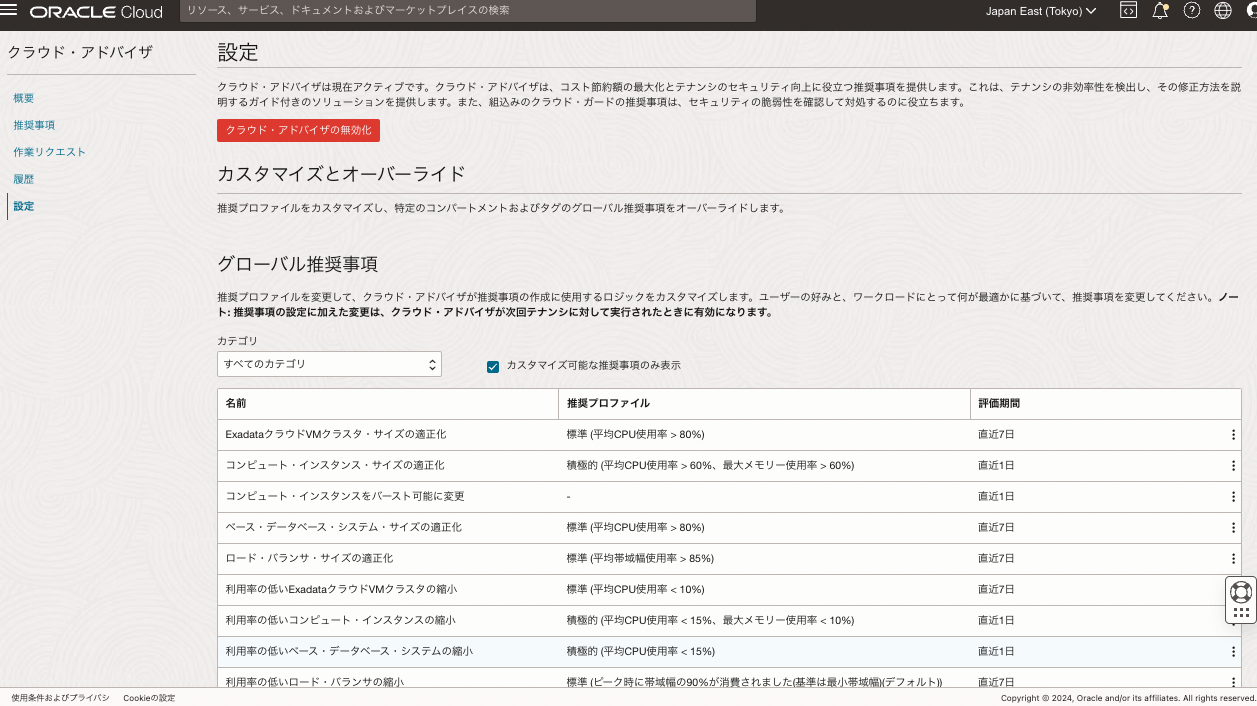
Task: Open the Japan East (Tokyo) region dropdown
Action: (x=1040, y=11)
